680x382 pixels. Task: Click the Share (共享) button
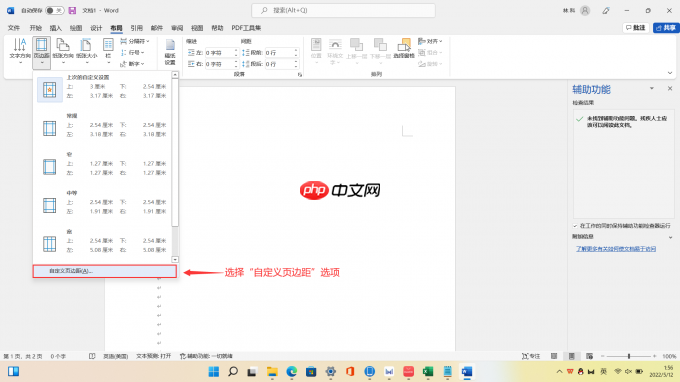(666, 28)
